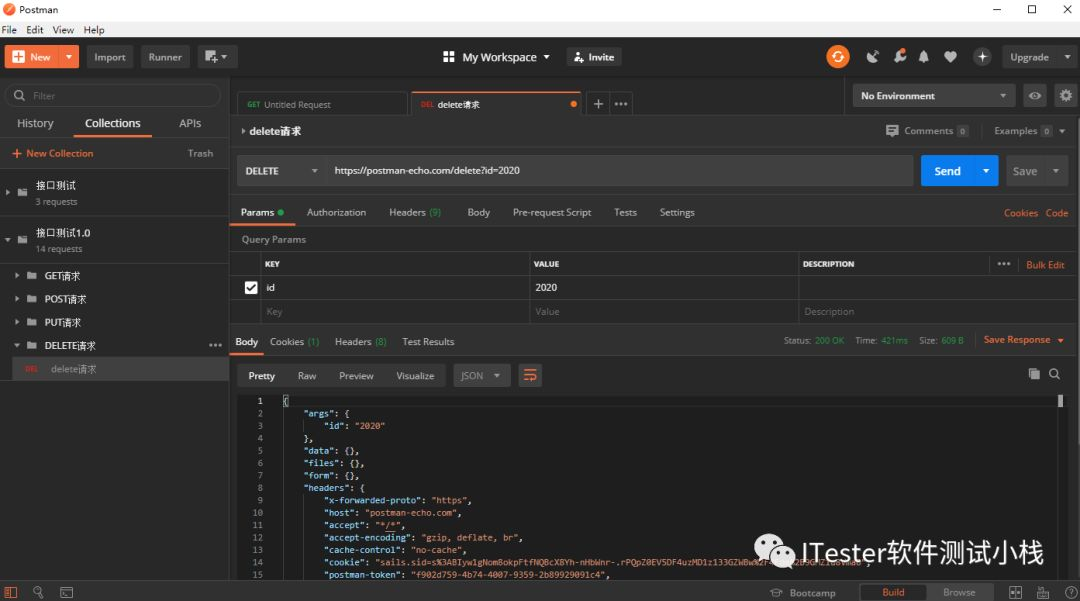This screenshot has height=601, width=1080.
Task: Click the request URL input field
Action: pos(619,171)
